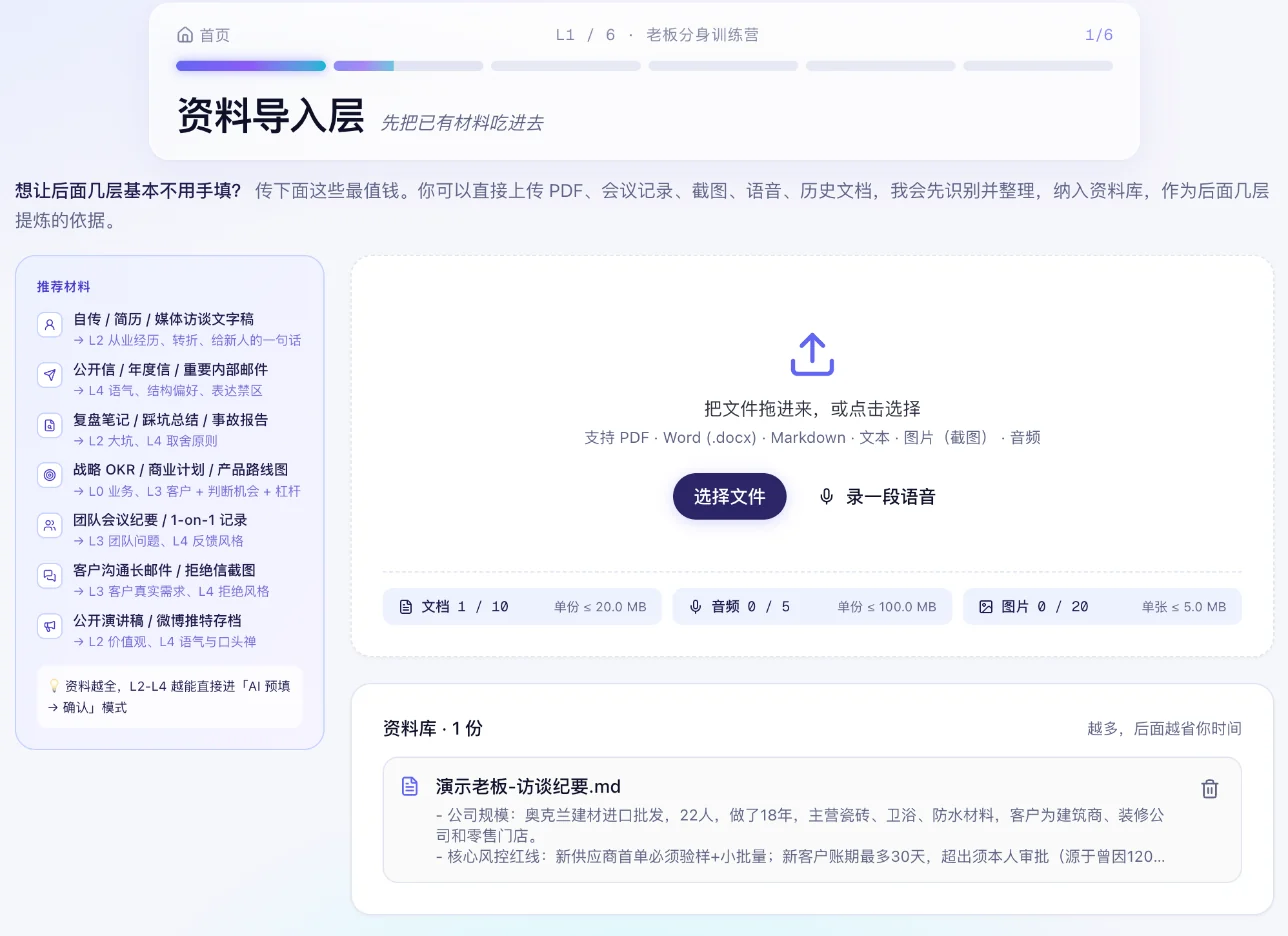Click the file icon of 演示老板-访谈纪要.md
The width and height of the screenshot is (1288, 936).
410,786
